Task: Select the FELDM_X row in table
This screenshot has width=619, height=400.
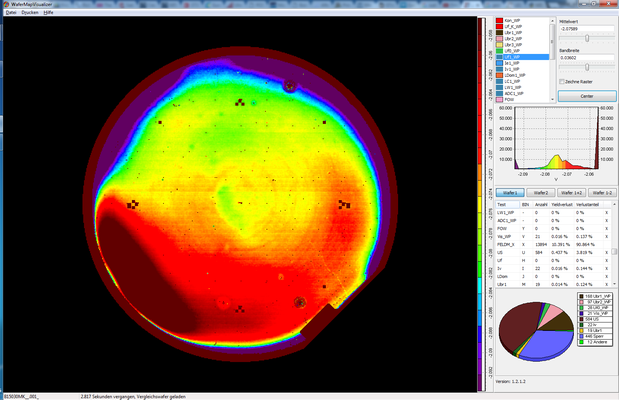Action: [507, 244]
